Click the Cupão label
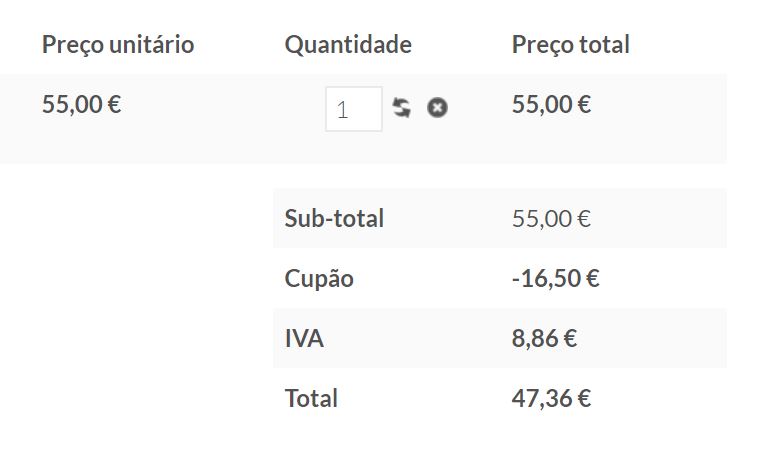Image resolution: width=774 pixels, height=472 pixels. coord(319,278)
